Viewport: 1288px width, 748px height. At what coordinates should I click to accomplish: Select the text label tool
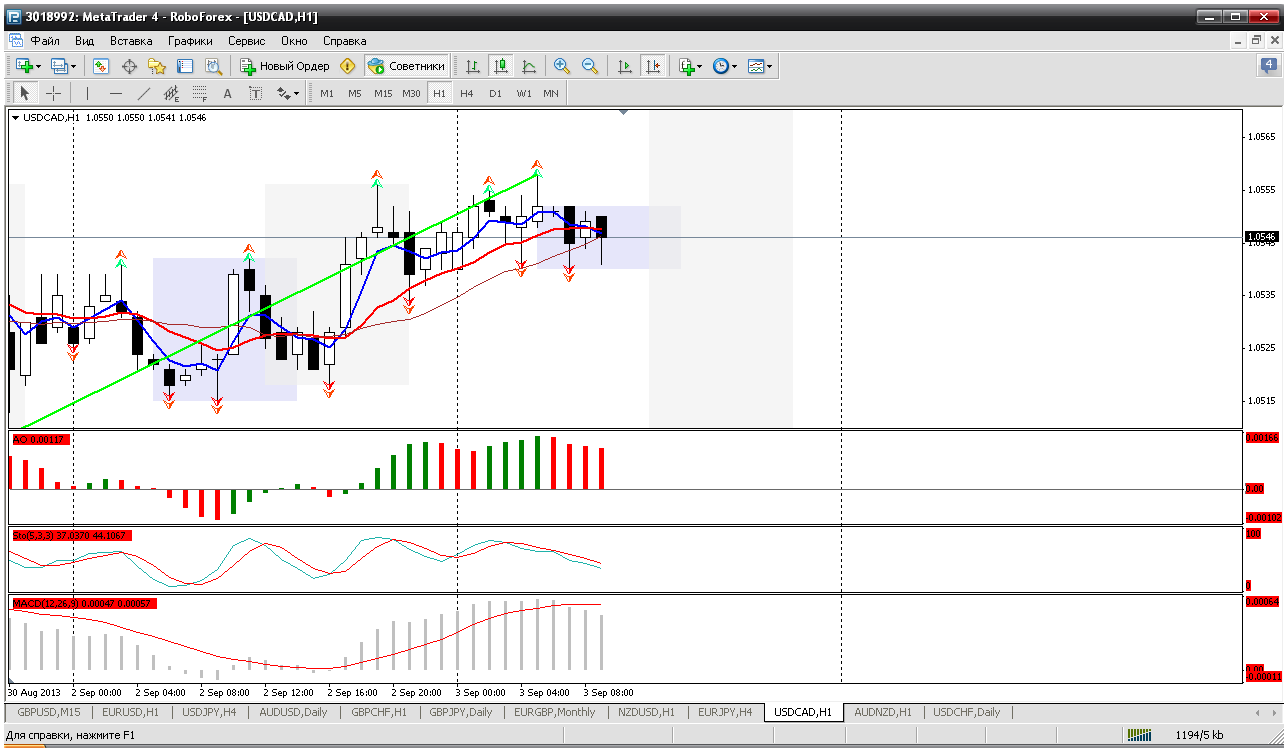pos(255,93)
